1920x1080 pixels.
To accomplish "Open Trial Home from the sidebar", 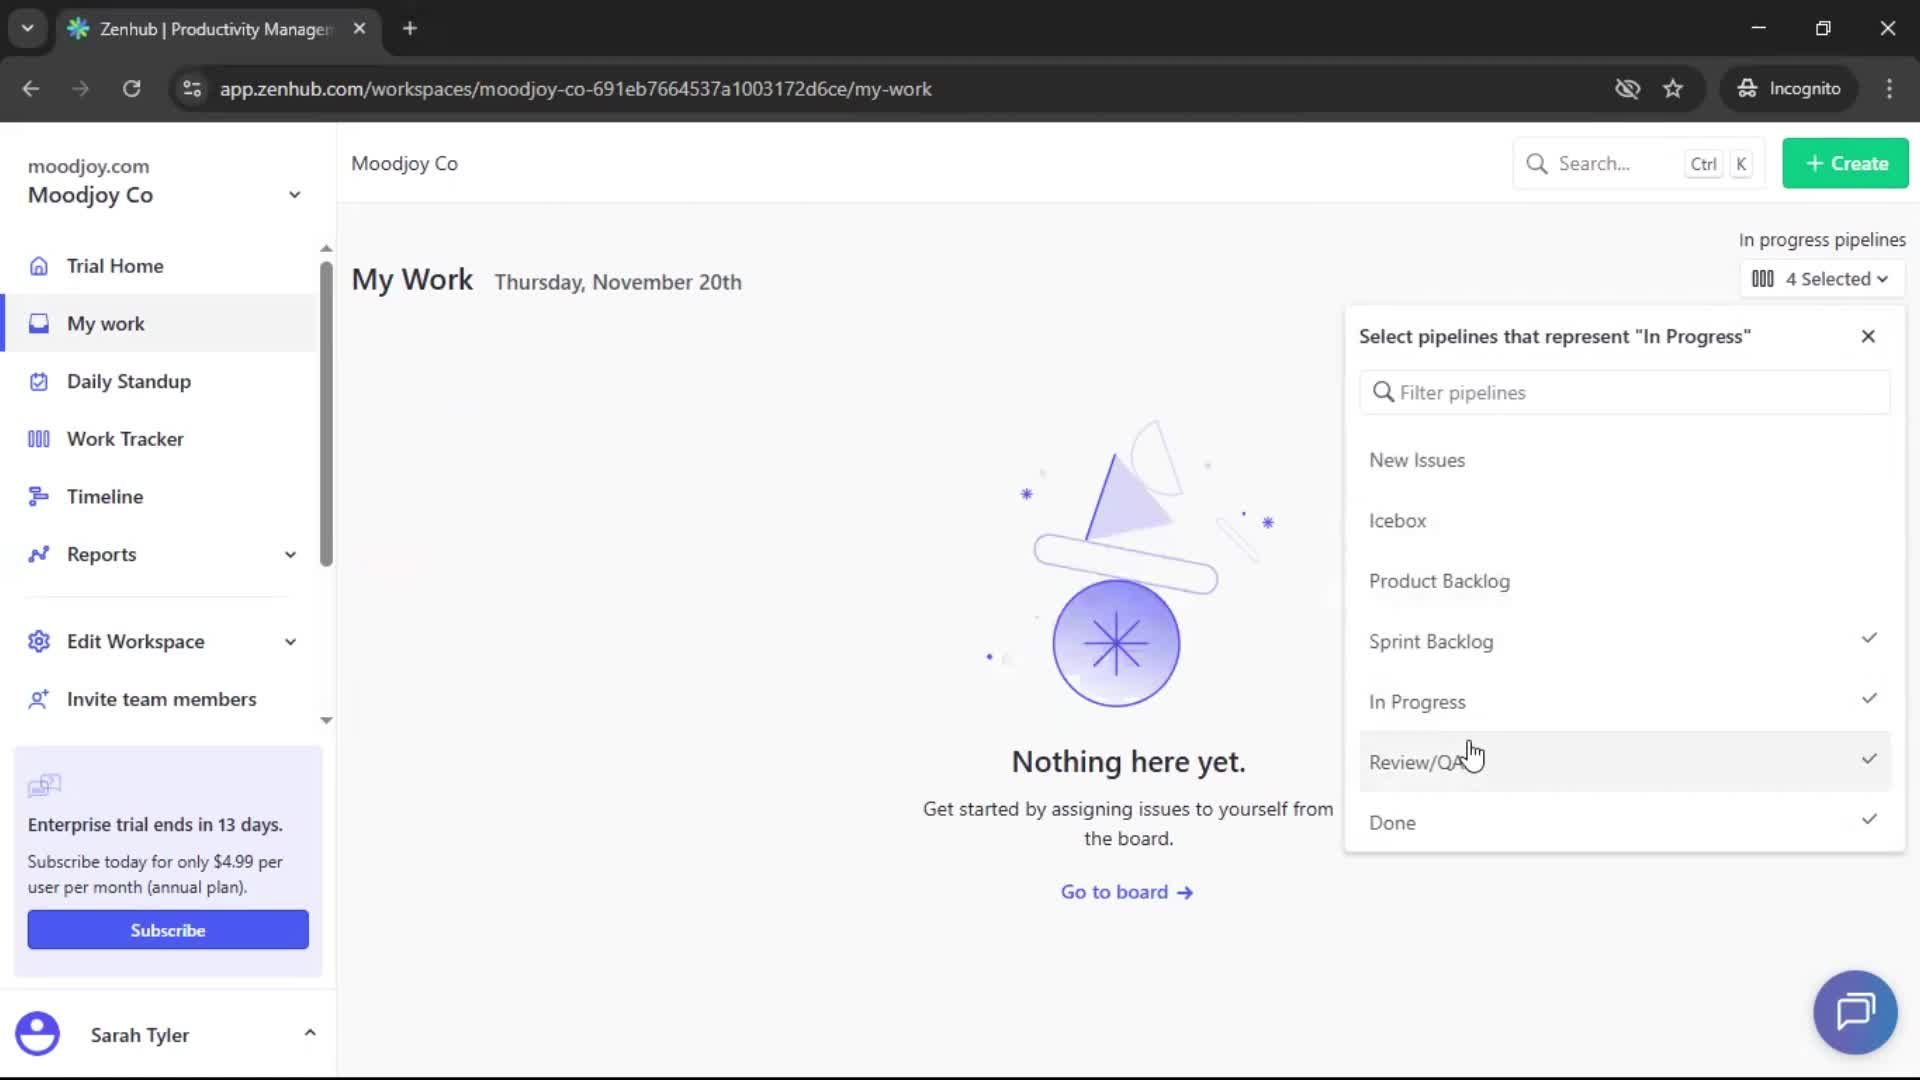I will click(115, 266).
